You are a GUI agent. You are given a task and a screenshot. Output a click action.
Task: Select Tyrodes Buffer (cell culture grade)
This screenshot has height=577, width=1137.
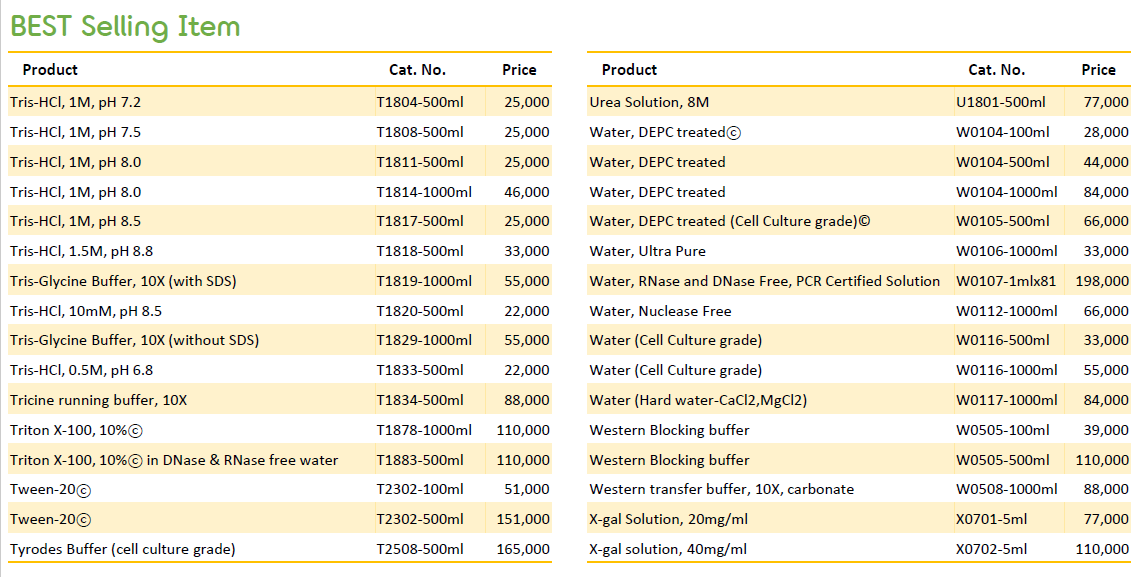[123, 549]
